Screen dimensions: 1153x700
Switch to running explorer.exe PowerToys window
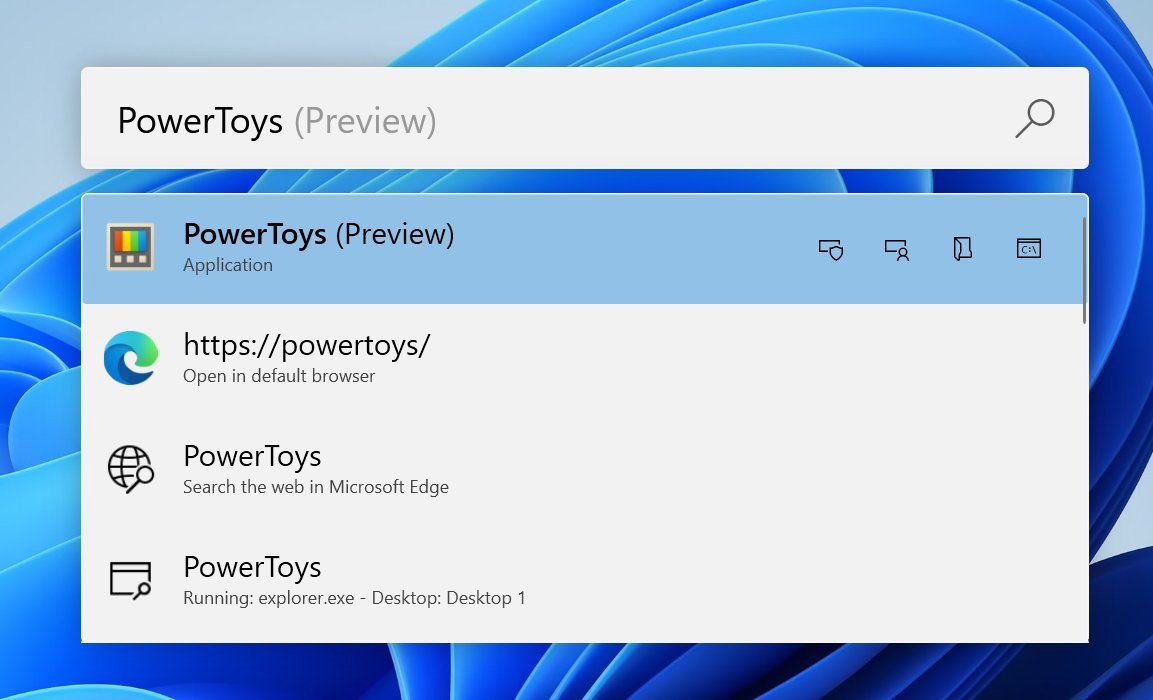[584, 581]
